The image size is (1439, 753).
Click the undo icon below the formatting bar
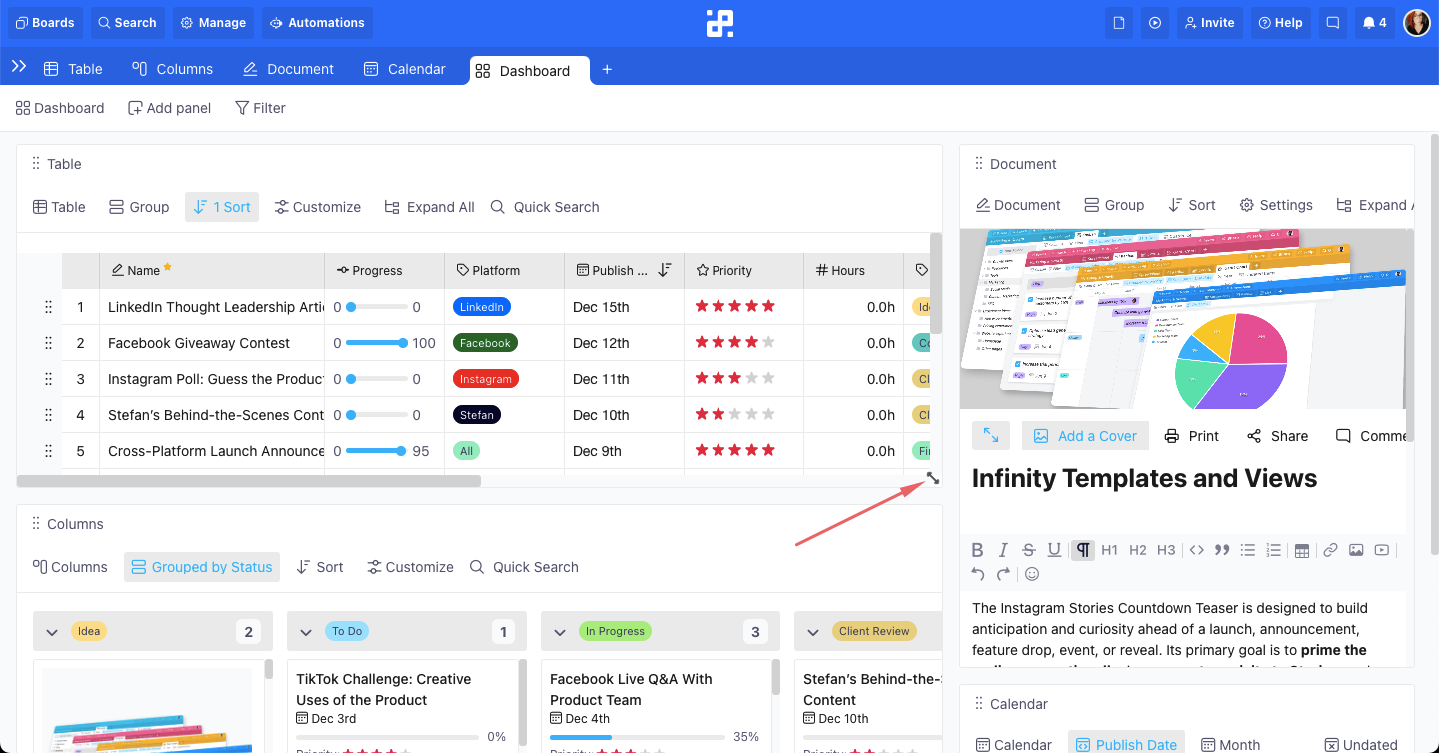click(977, 573)
